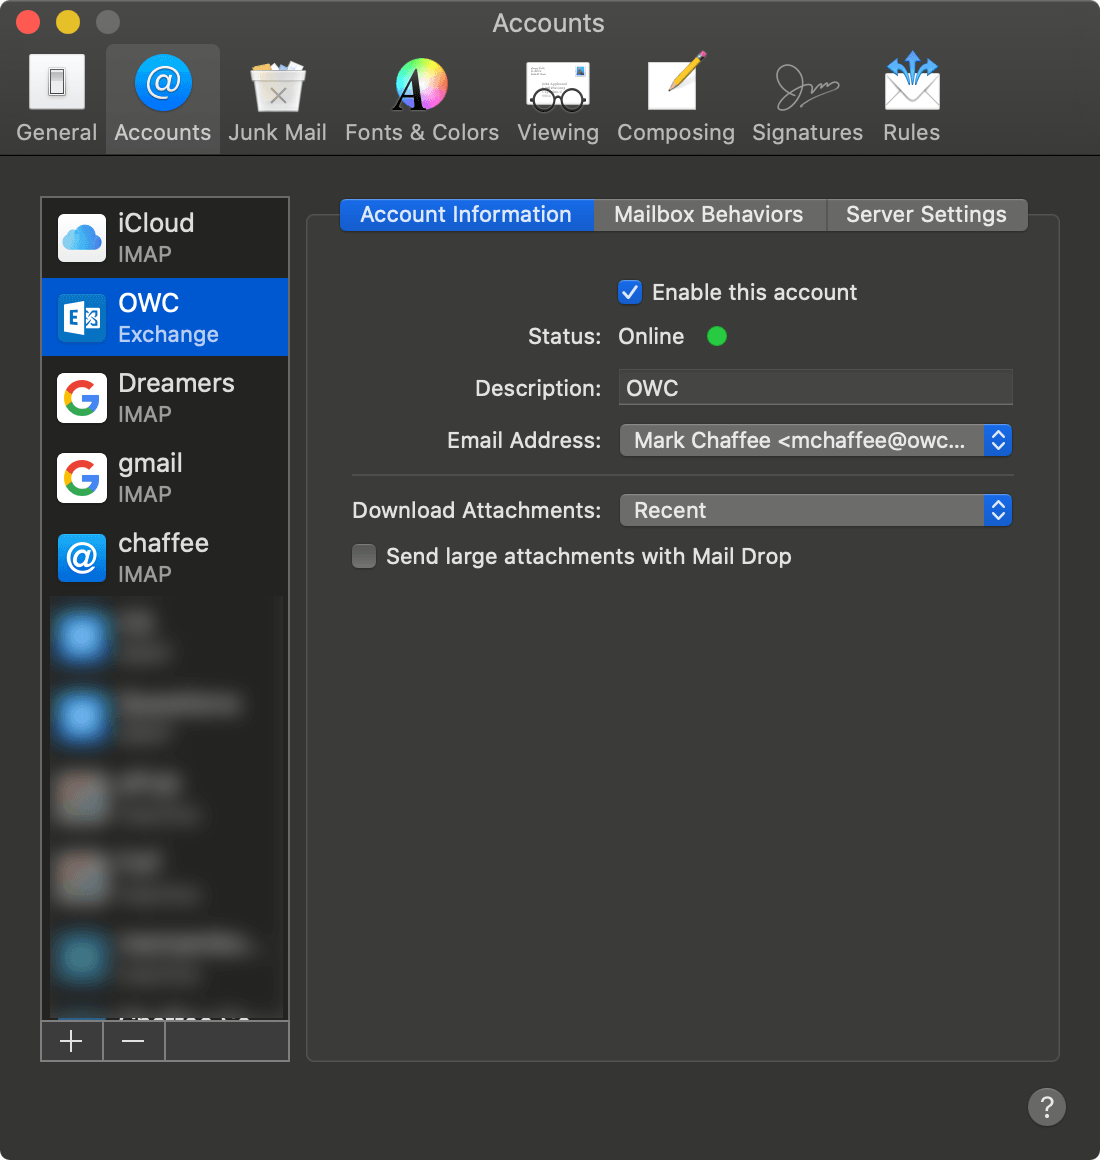Click the help question mark button
Image resolution: width=1100 pixels, height=1160 pixels.
click(1046, 1107)
